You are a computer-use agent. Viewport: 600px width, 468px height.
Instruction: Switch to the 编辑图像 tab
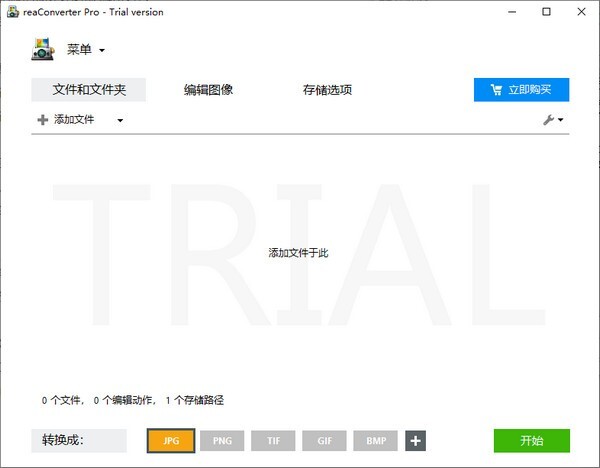208,90
